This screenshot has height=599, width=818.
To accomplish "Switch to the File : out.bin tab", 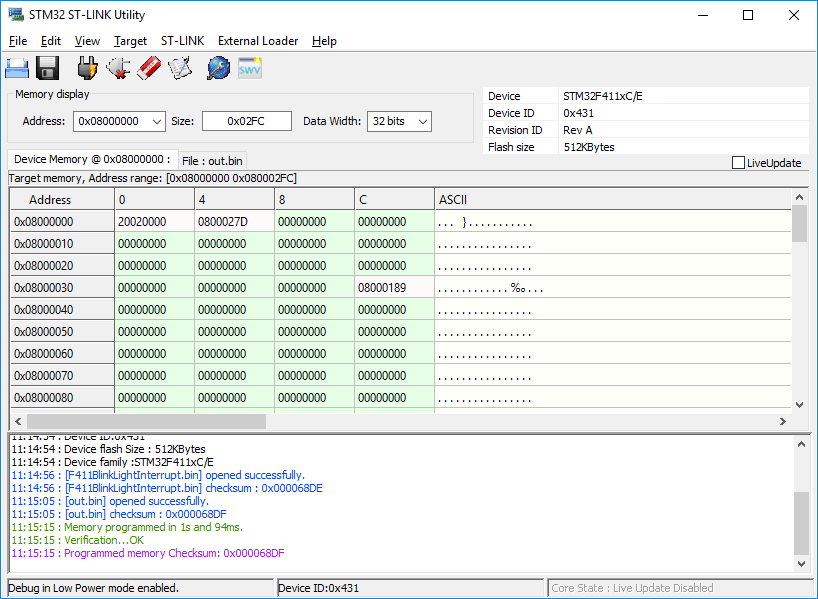I will click(212, 161).
